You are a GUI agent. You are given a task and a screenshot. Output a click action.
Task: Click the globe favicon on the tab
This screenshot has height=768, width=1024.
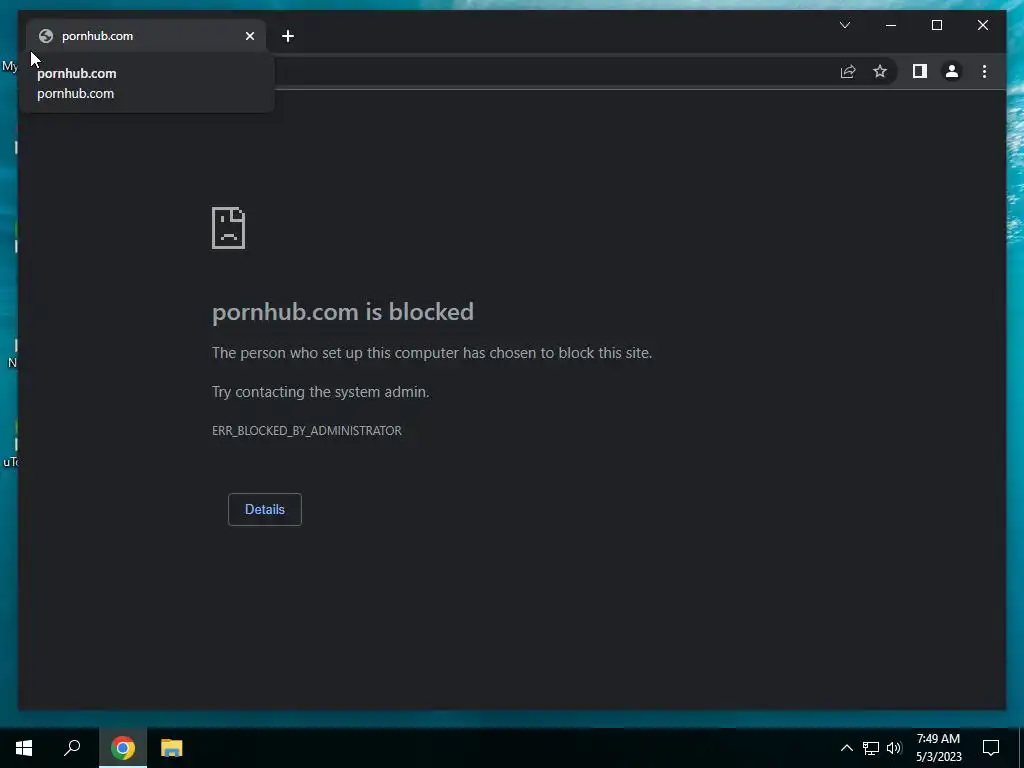click(46, 36)
